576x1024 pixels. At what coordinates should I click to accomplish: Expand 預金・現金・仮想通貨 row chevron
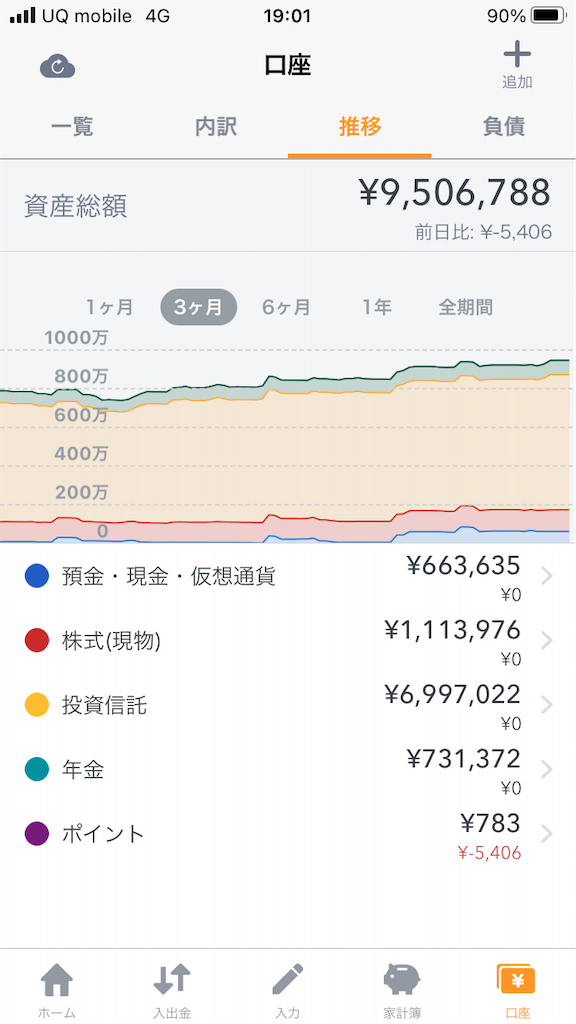click(547, 576)
